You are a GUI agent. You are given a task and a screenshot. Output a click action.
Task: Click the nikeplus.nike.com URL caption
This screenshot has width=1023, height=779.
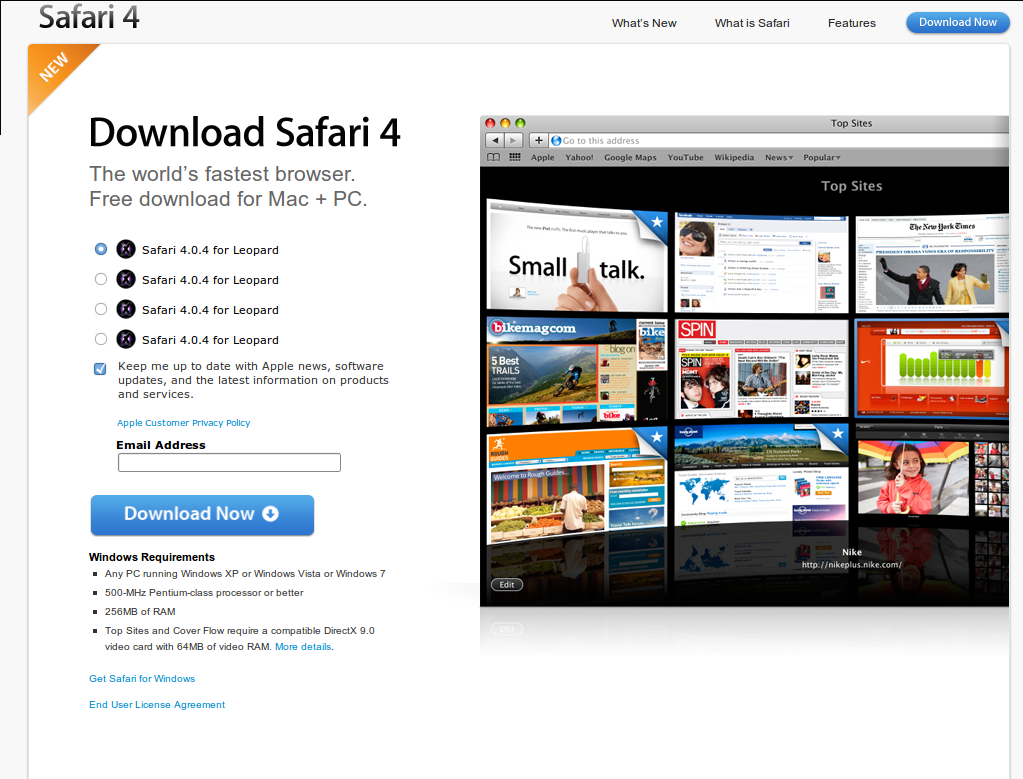[851, 564]
